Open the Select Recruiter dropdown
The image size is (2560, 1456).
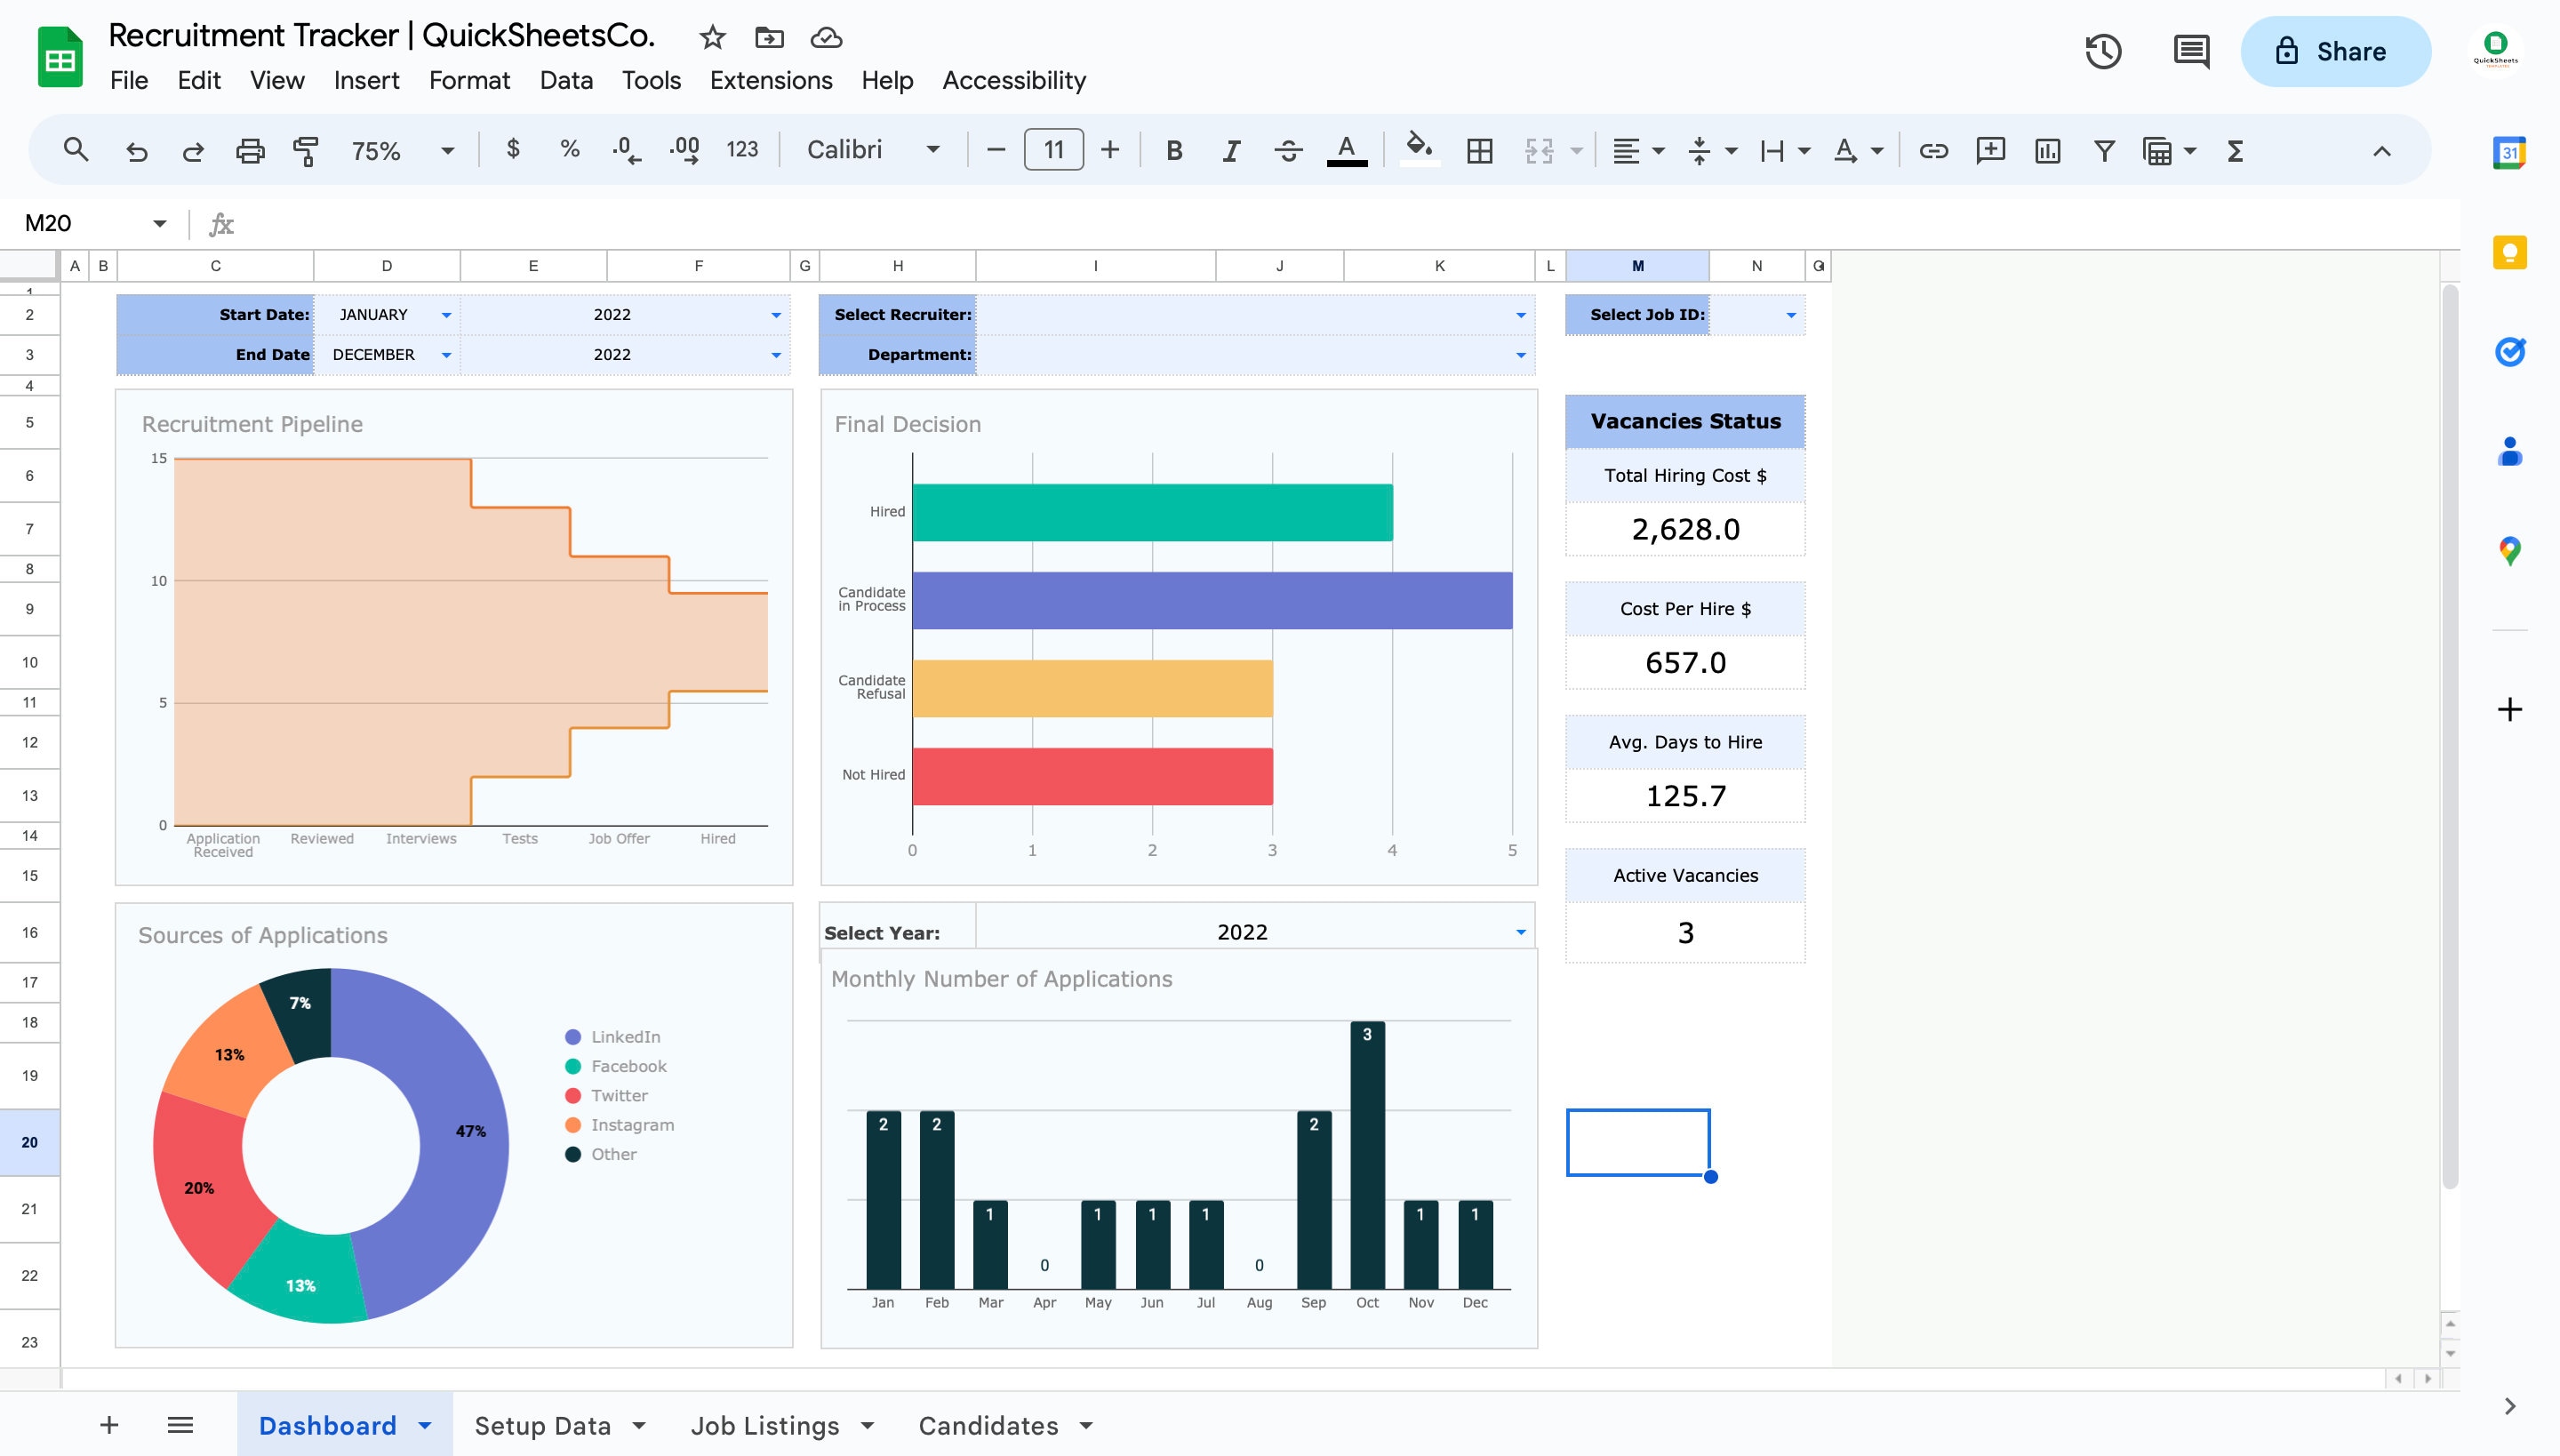point(1519,314)
